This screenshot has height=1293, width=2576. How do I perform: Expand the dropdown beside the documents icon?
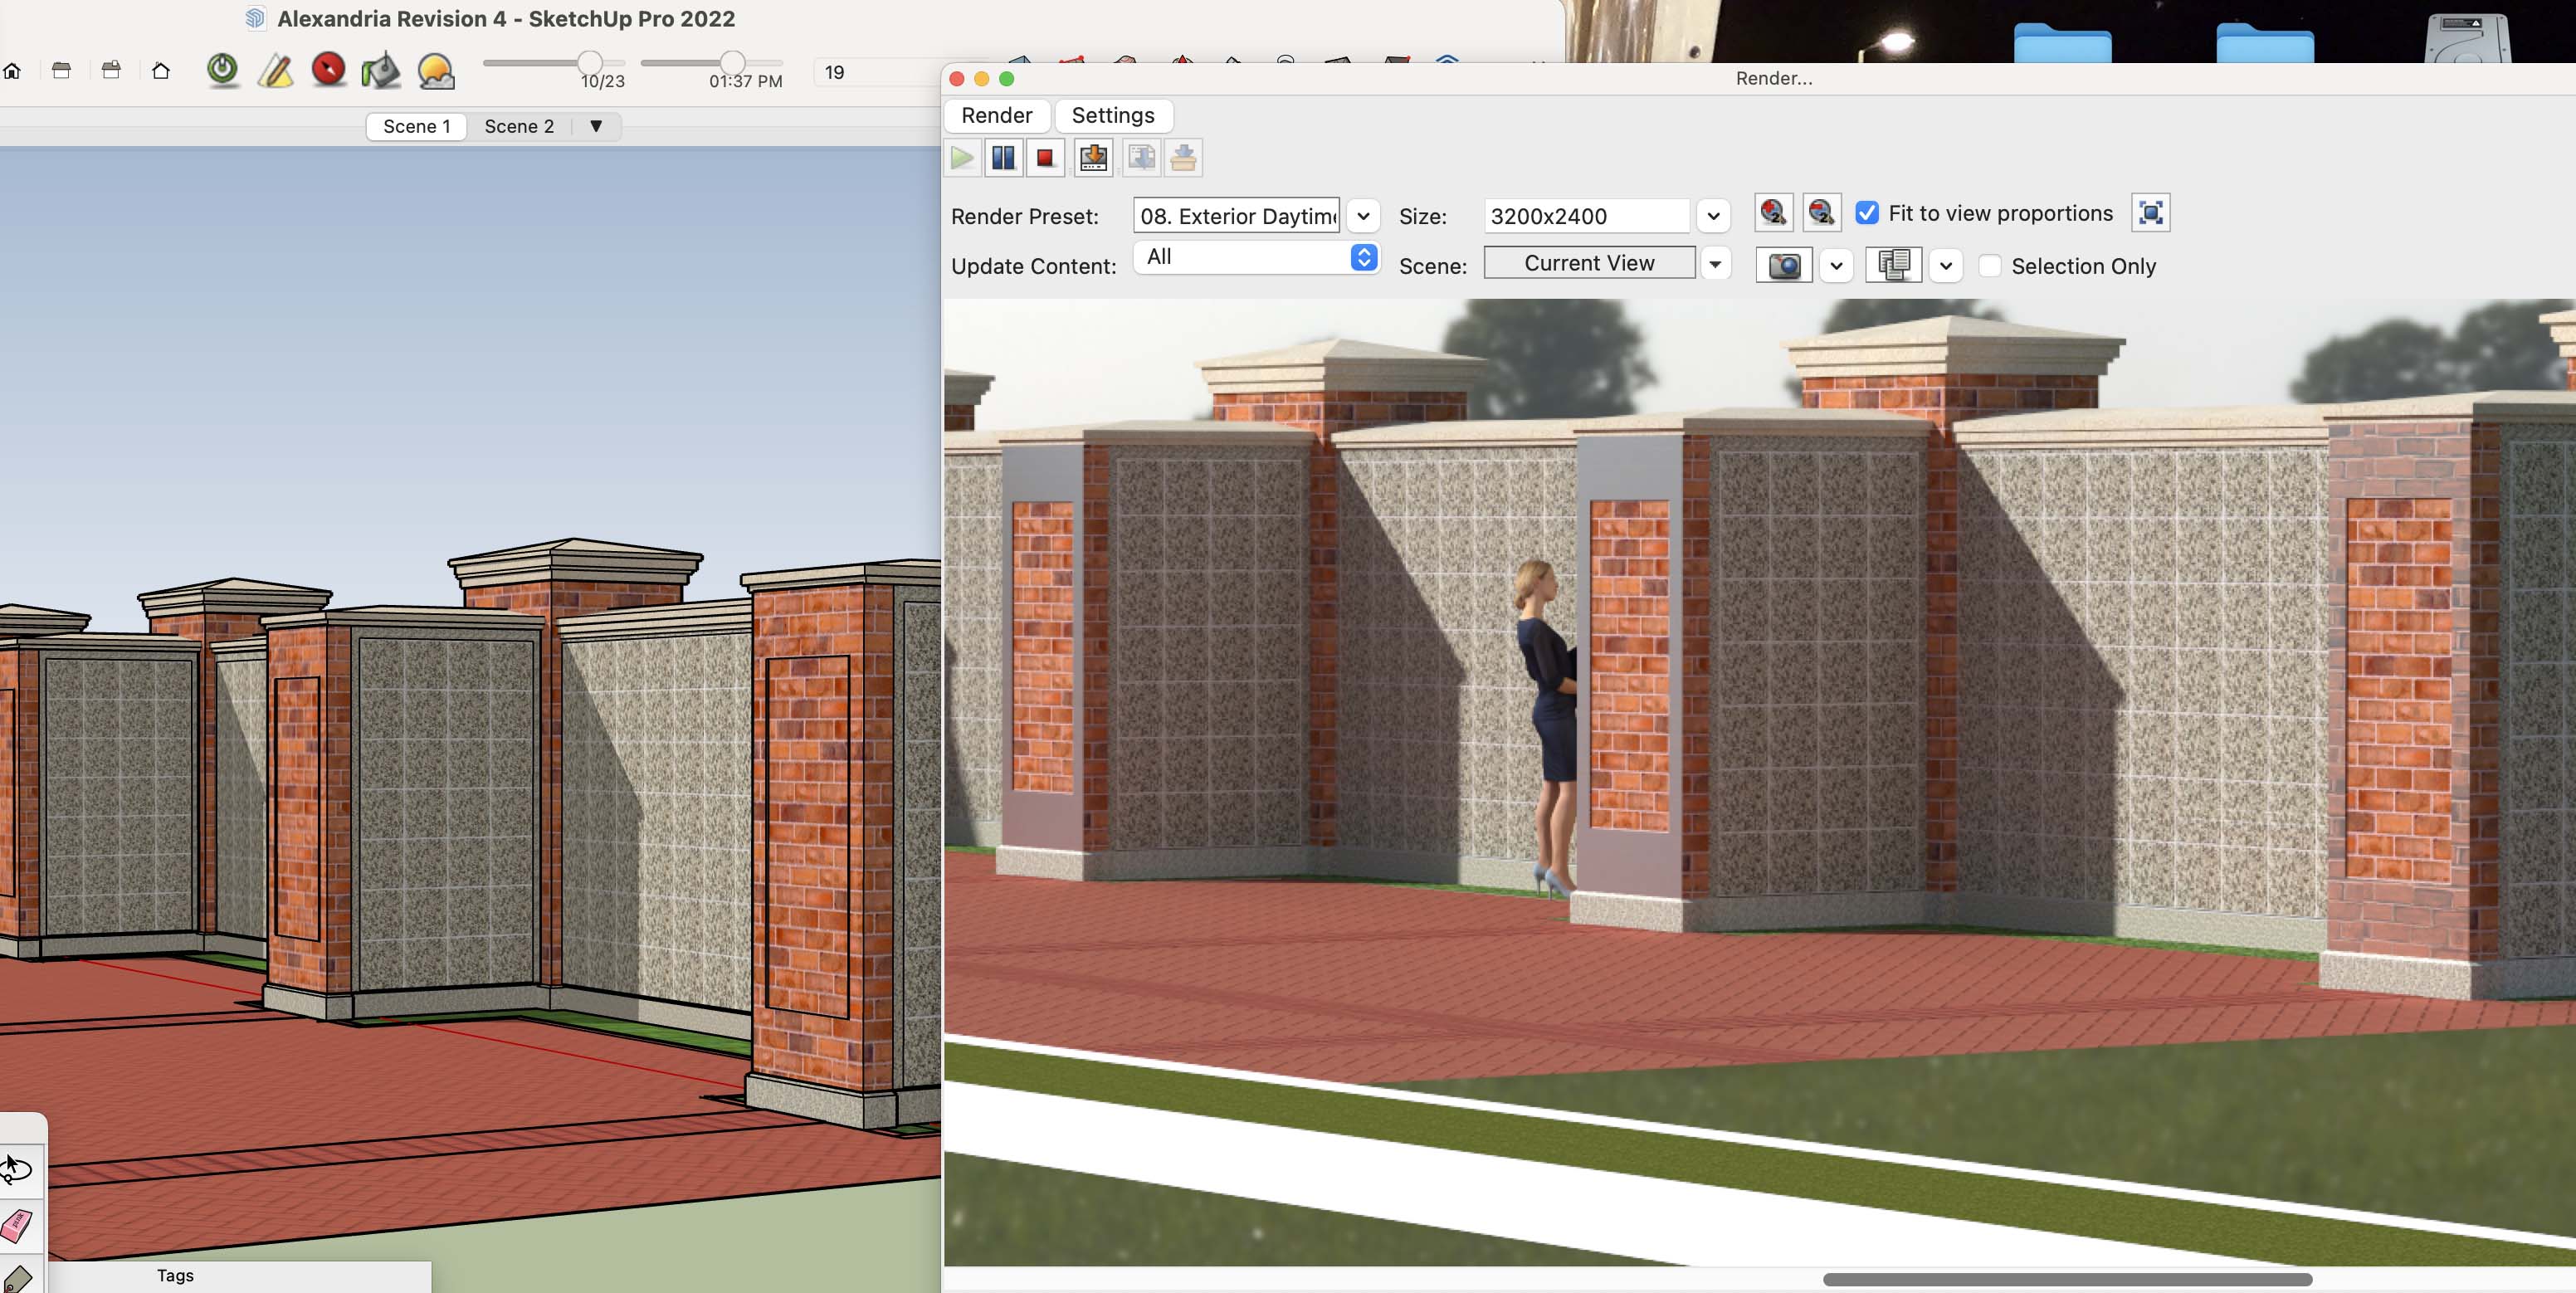1945,266
